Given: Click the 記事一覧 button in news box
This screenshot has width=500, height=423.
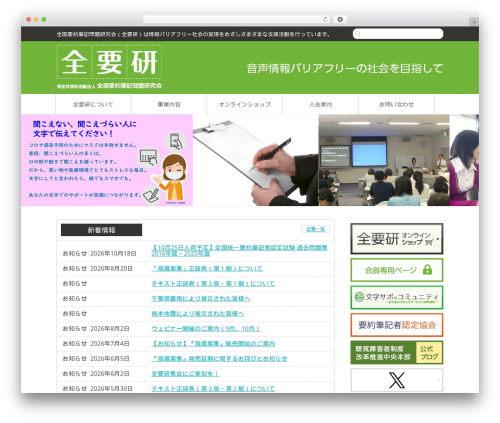Looking at the screenshot, I should pos(315,229).
